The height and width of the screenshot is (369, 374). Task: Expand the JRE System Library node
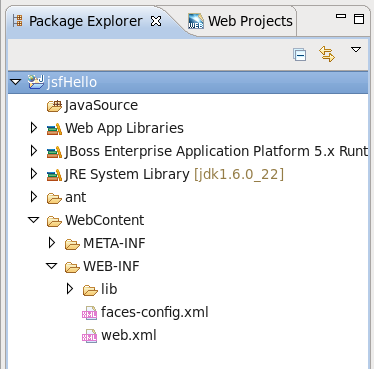click(x=34, y=174)
